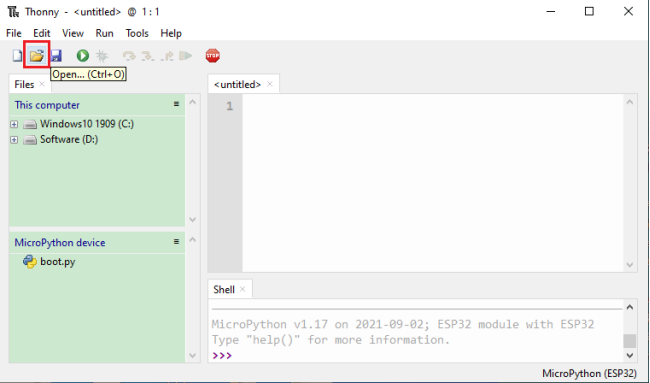Click the Windows10 1909 (C:) drive icon
This screenshot has height=383, width=650.
pyautogui.click(x=30, y=124)
